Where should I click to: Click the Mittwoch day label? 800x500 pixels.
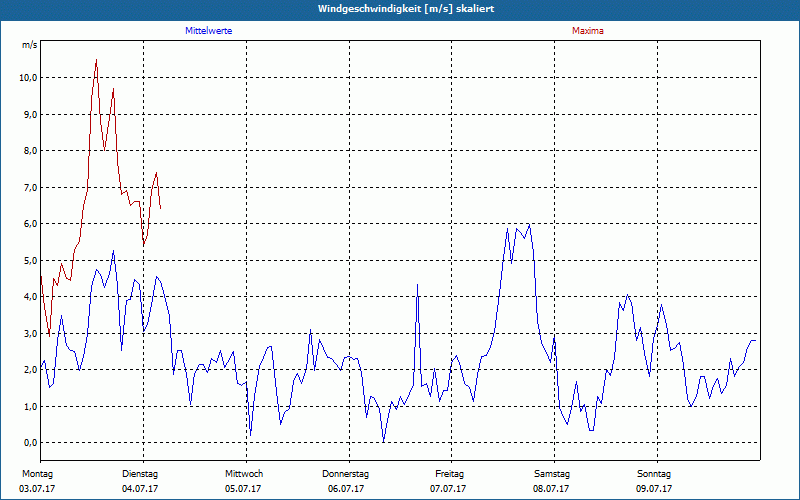(x=244, y=474)
